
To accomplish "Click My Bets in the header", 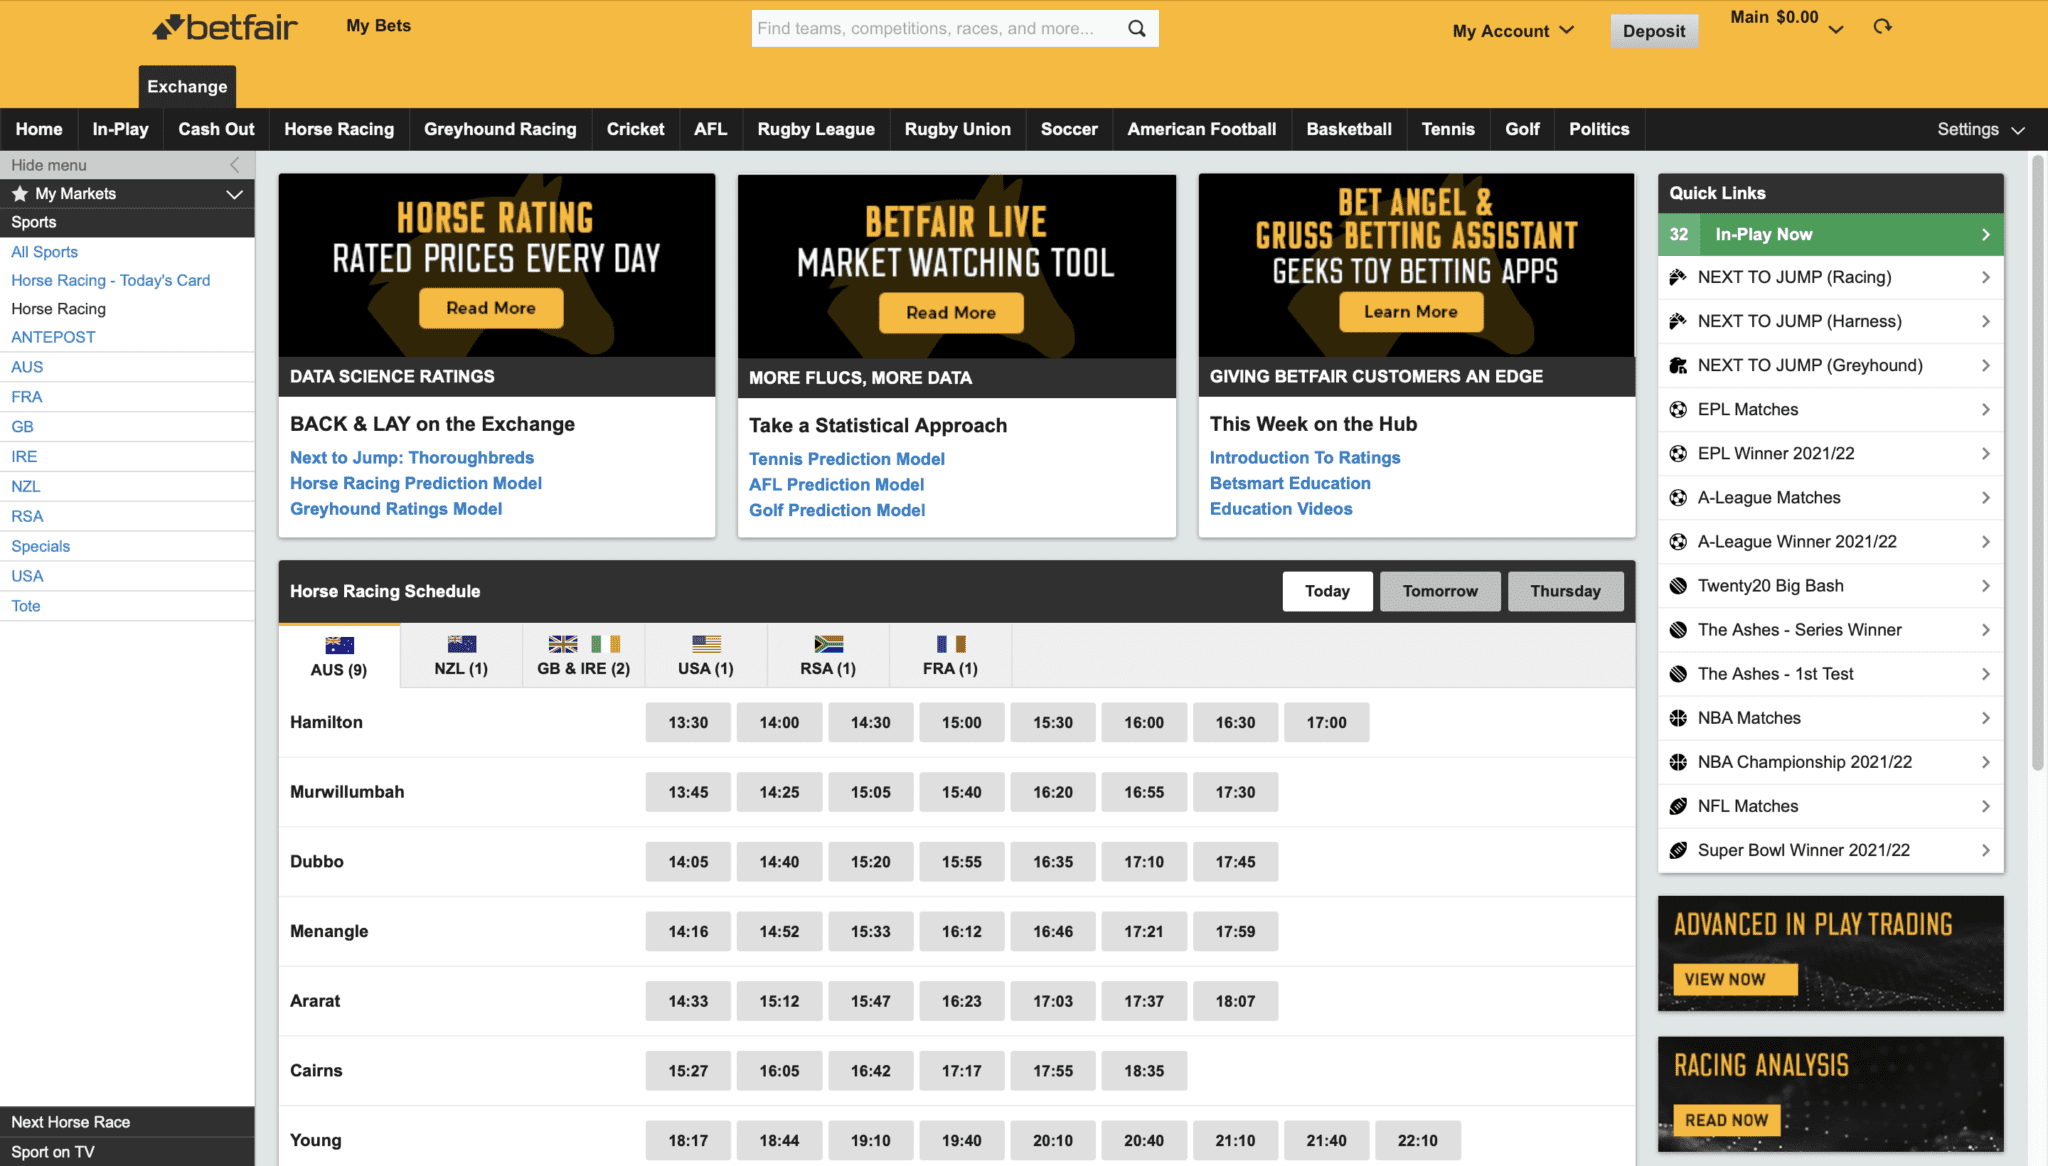I will click(x=378, y=26).
